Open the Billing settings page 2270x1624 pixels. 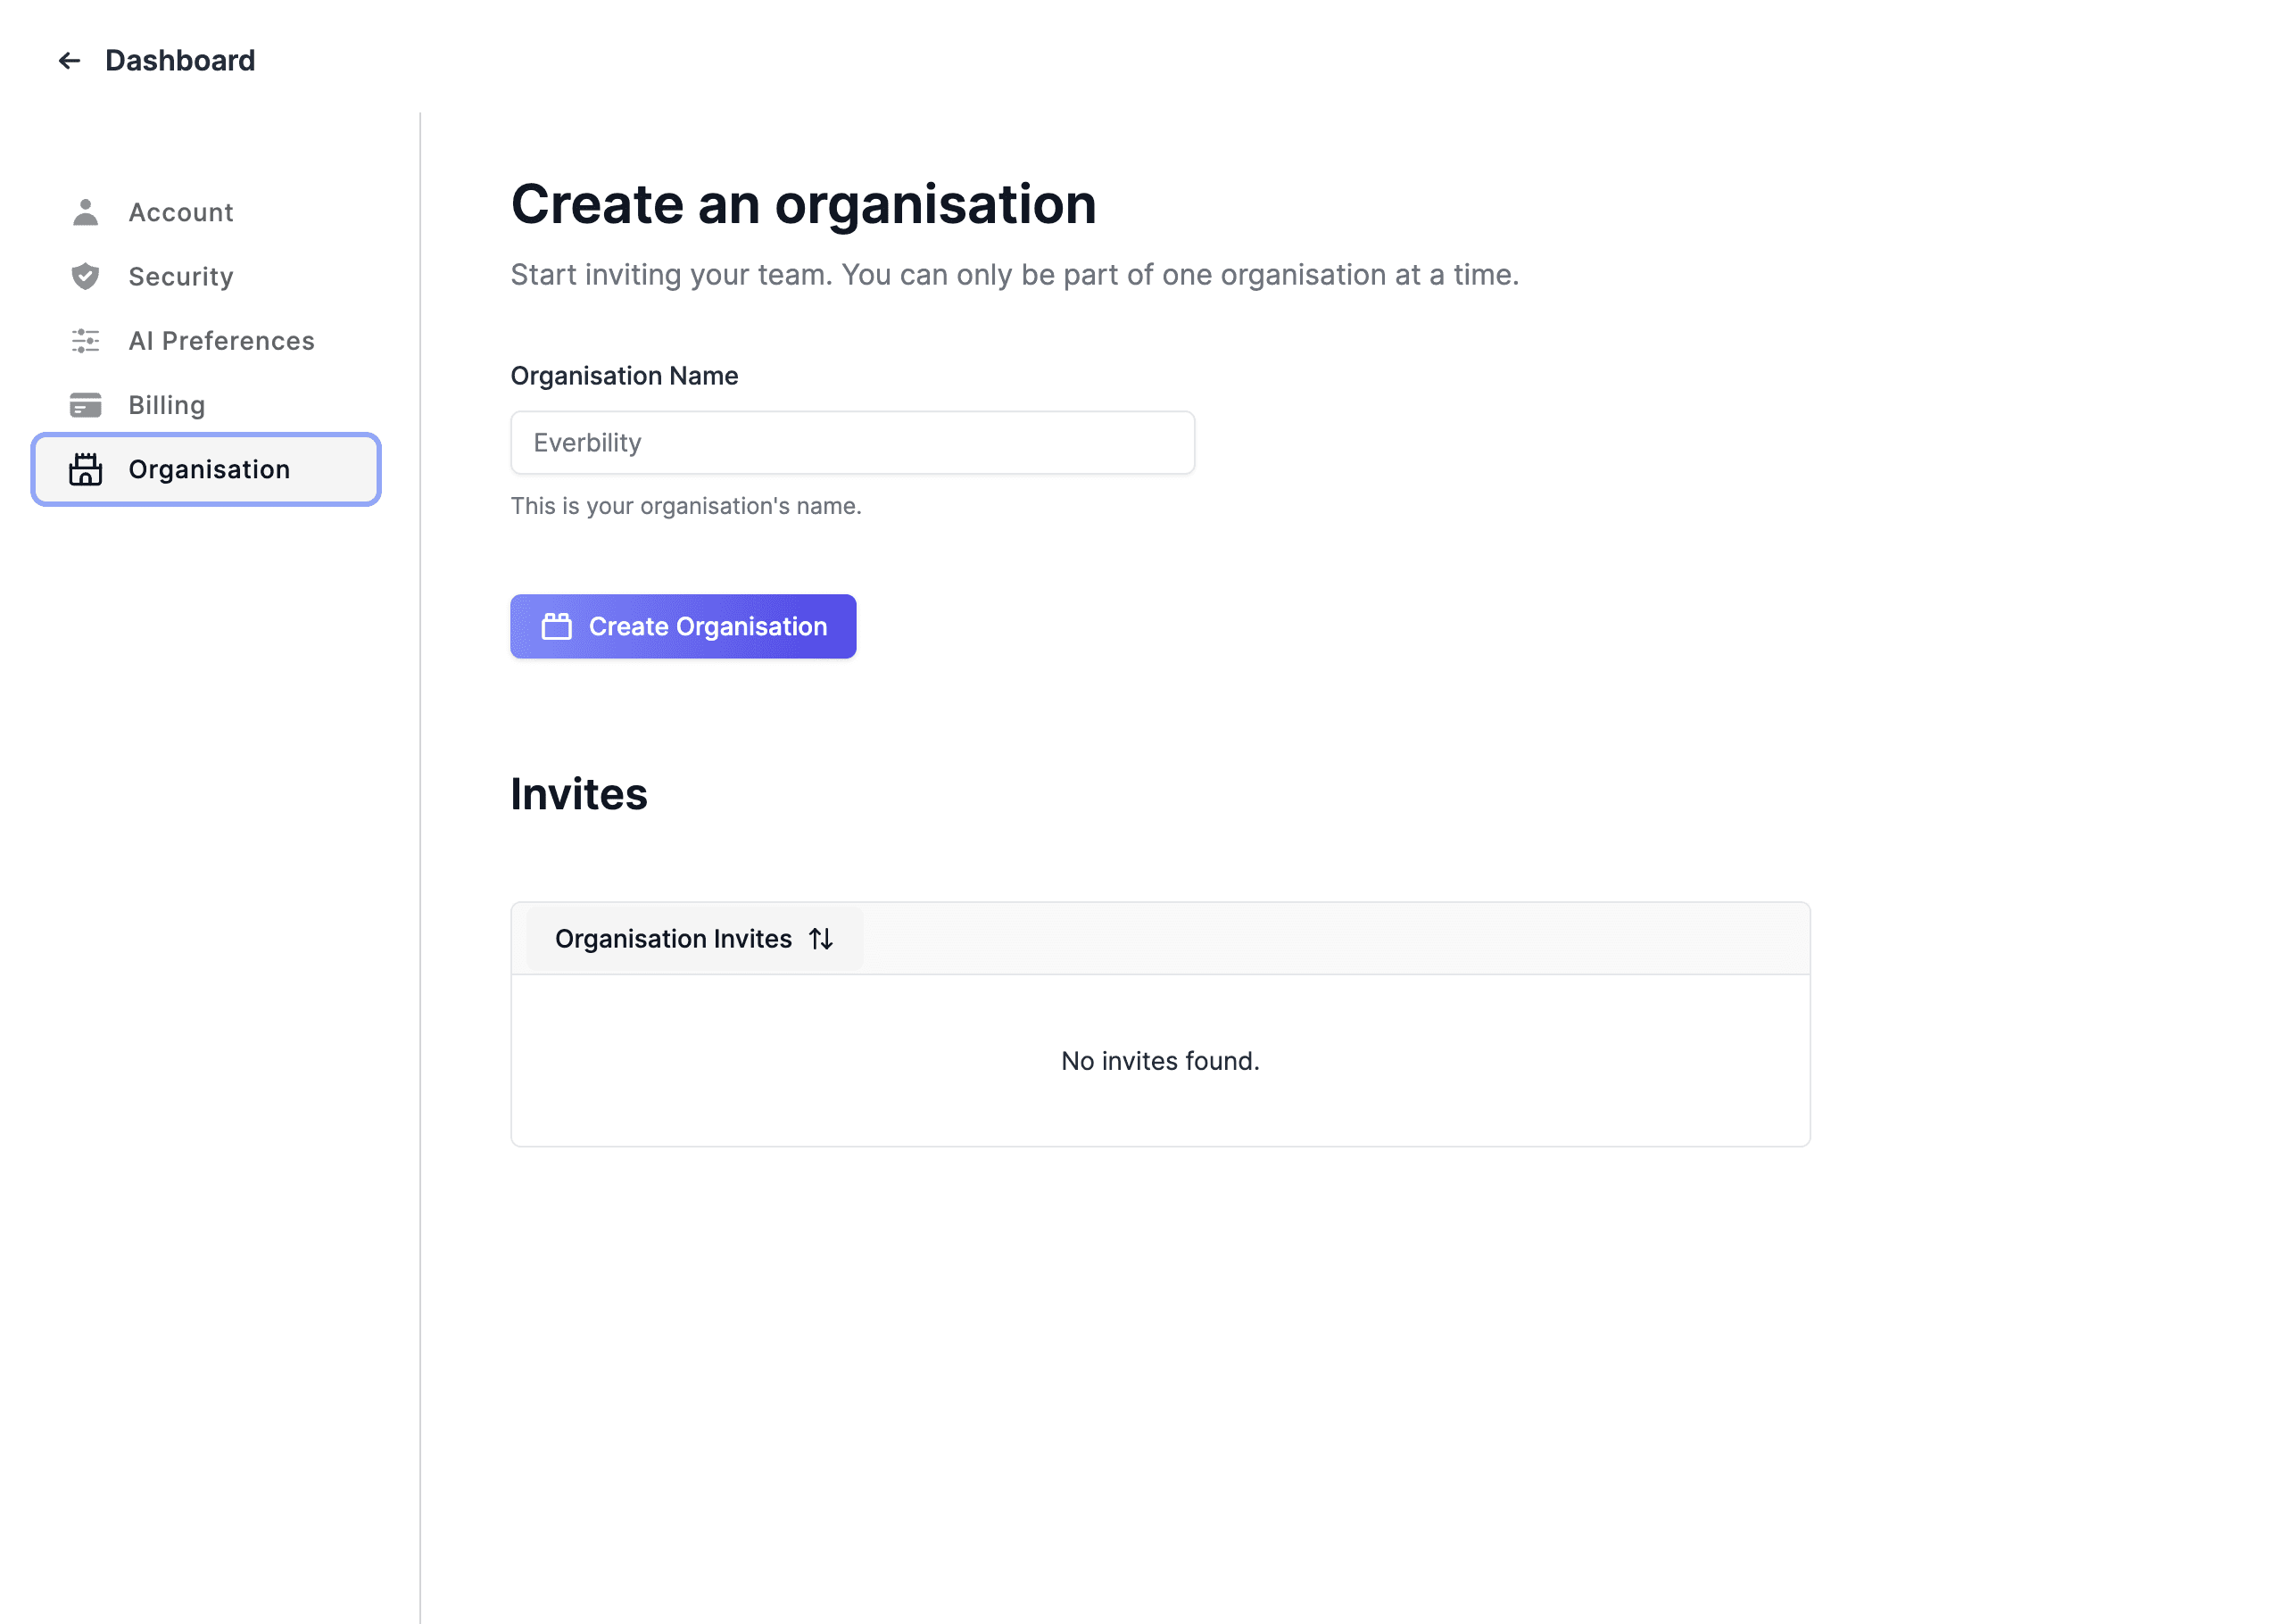pyautogui.click(x=167, y=405)
